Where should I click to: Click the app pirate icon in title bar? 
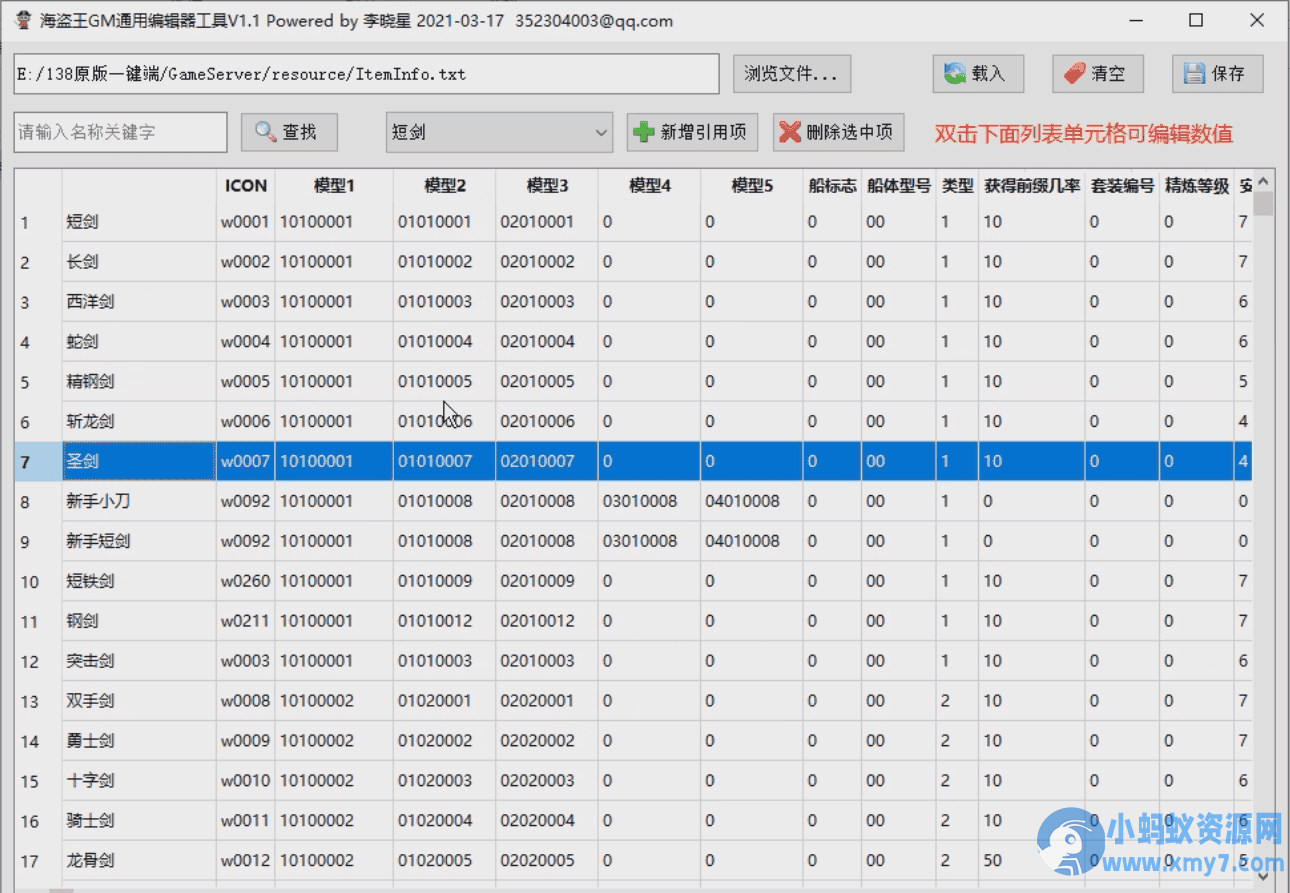tap(23, 20)
